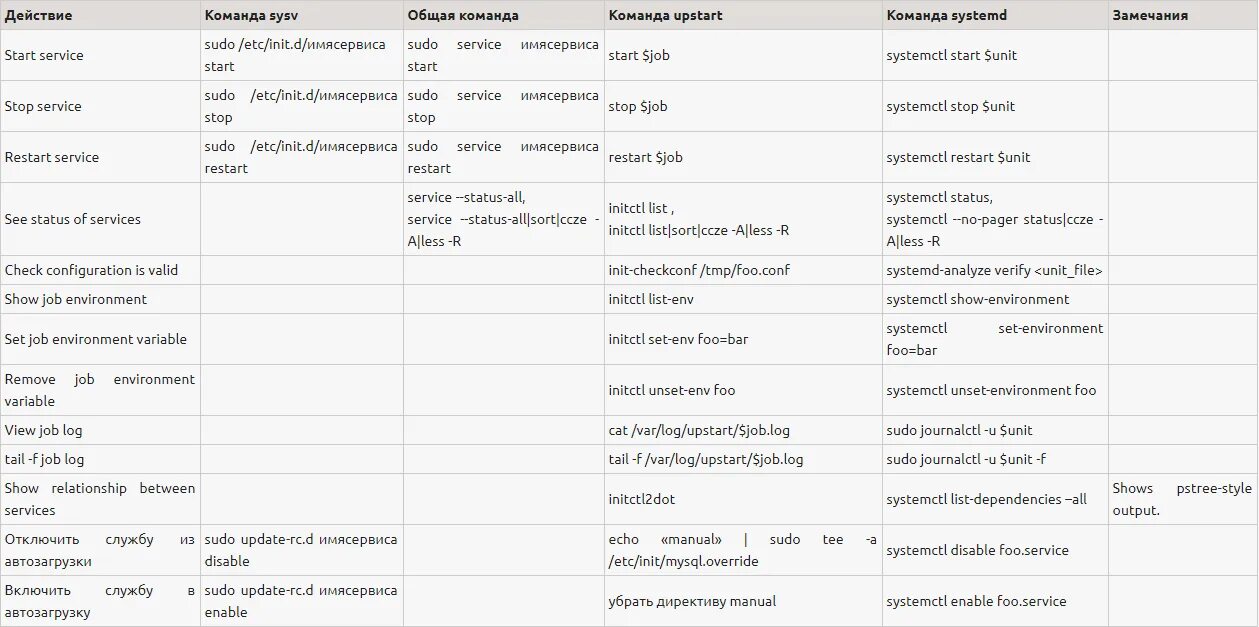Click the 'Действие' column header
Viewport: 1259px width, 627px height.
pyautogui.click(x=38, y=16)
